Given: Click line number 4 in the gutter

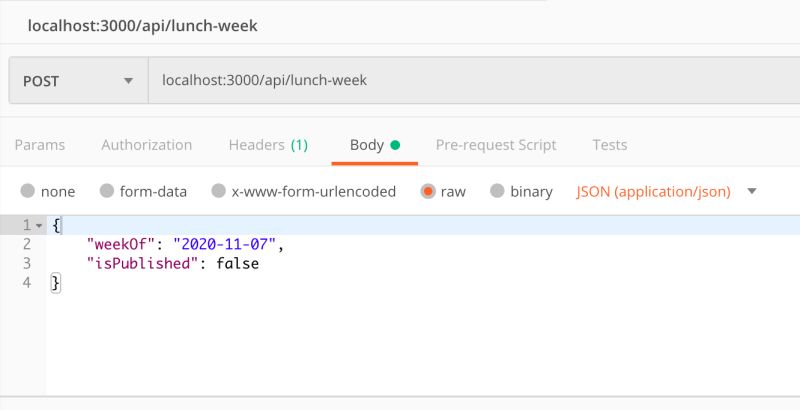Looking at the screenshot, I should coord(27,283).
